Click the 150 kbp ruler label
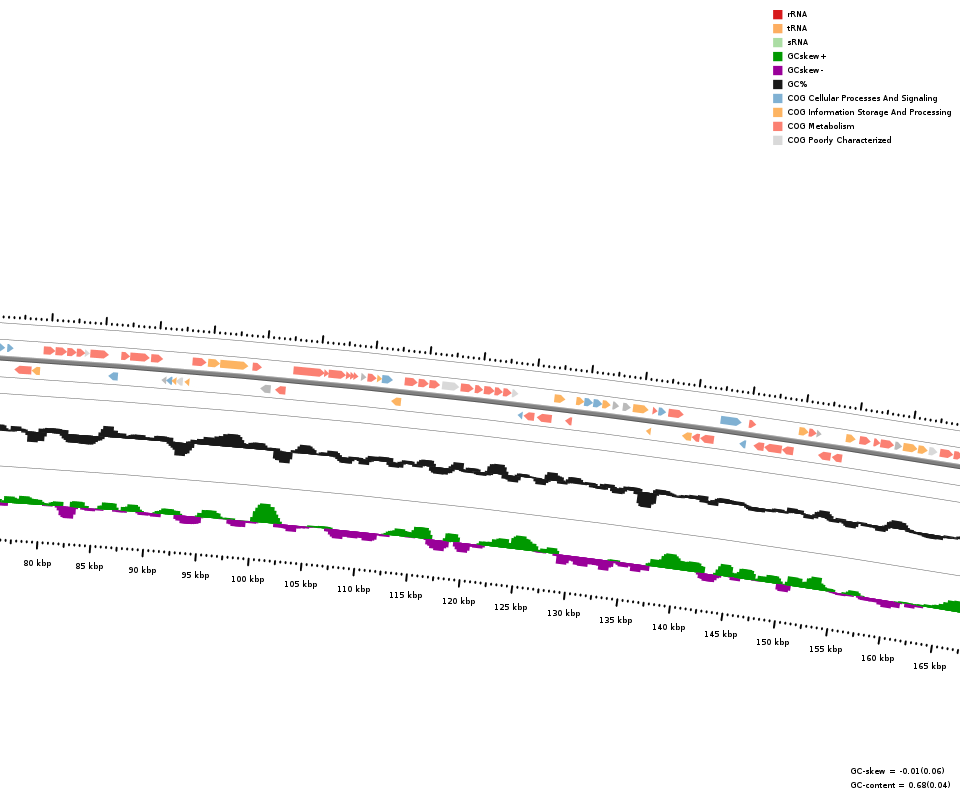 (x=772, y=642)
